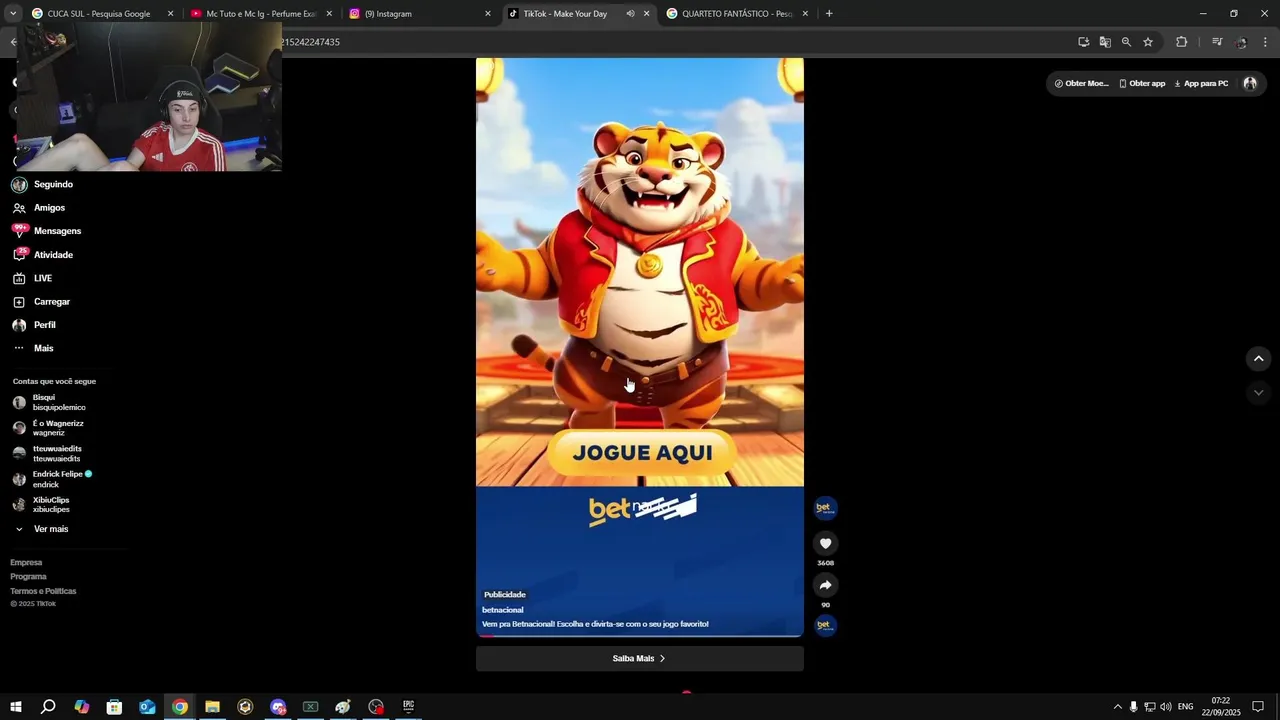The height and width of the screenshot is (720, 1280).
Task: Open the TikTok profile avatar at top right
Action: coord(1250,84)
